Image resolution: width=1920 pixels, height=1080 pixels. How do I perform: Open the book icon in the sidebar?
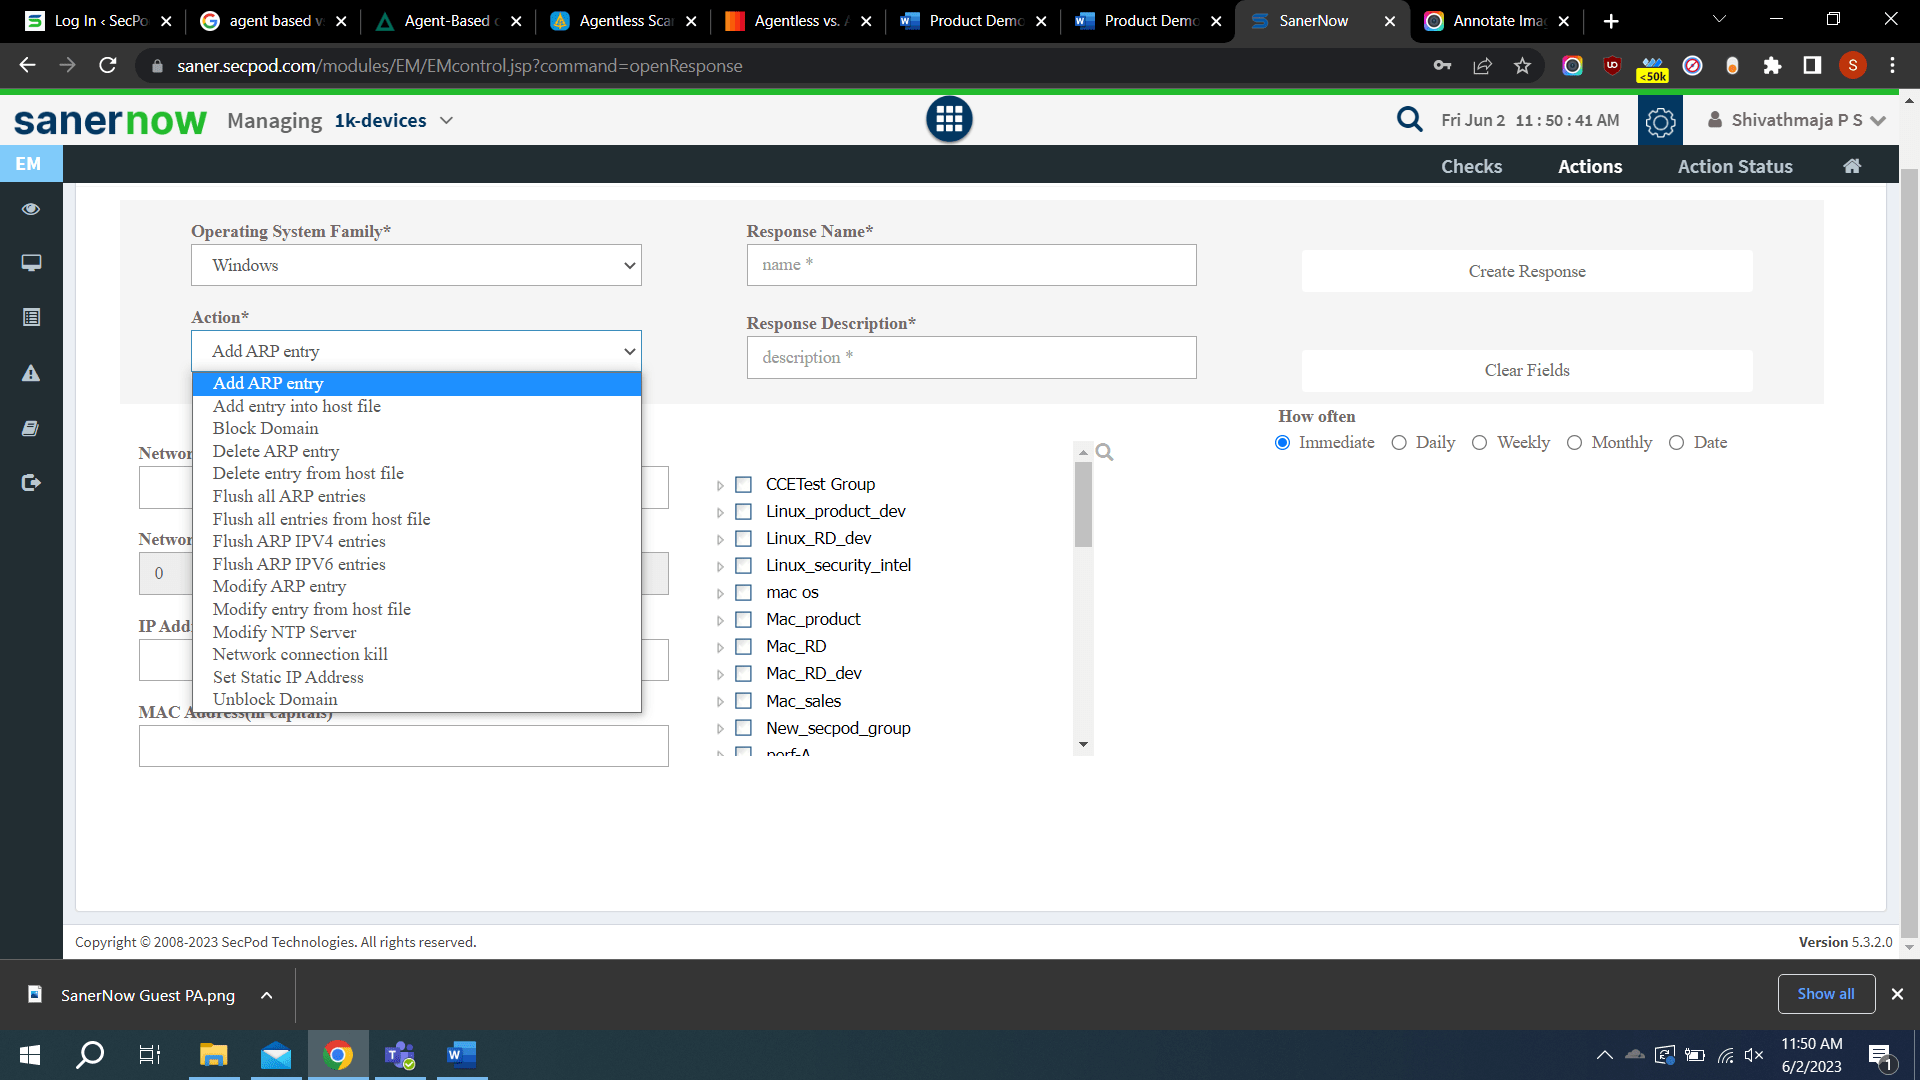click(x=31, y=428)
